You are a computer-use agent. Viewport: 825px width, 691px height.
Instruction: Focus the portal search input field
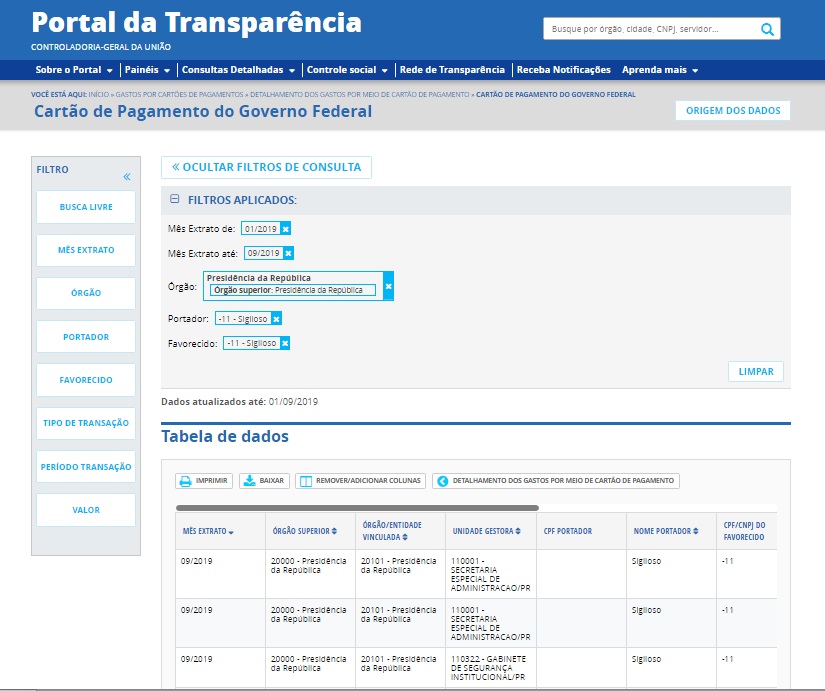[x=650, y=30]
